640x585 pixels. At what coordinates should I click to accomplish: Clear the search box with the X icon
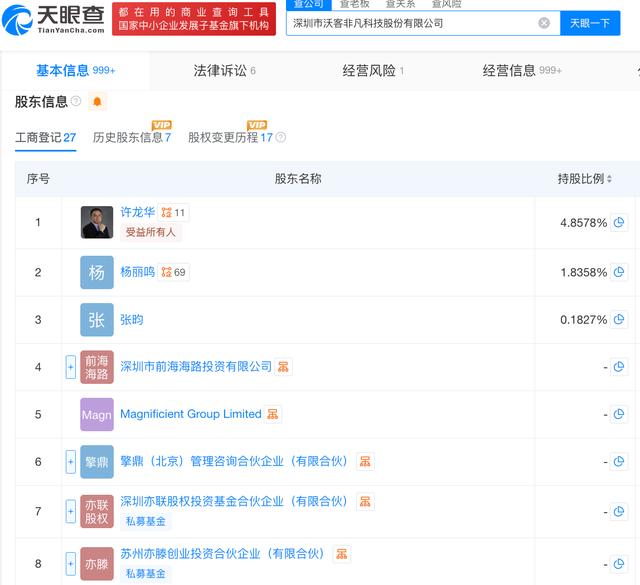(544, 23)
